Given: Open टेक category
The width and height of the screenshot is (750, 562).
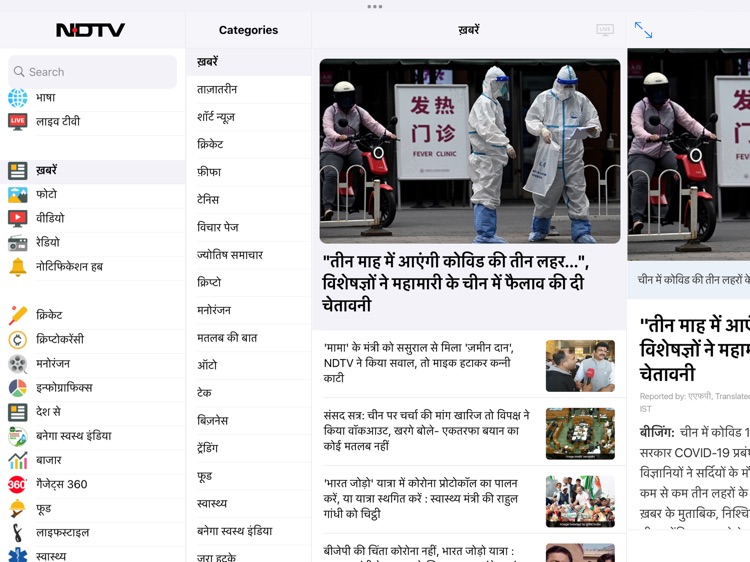Looking at the screenshot, I should point(249,393).
